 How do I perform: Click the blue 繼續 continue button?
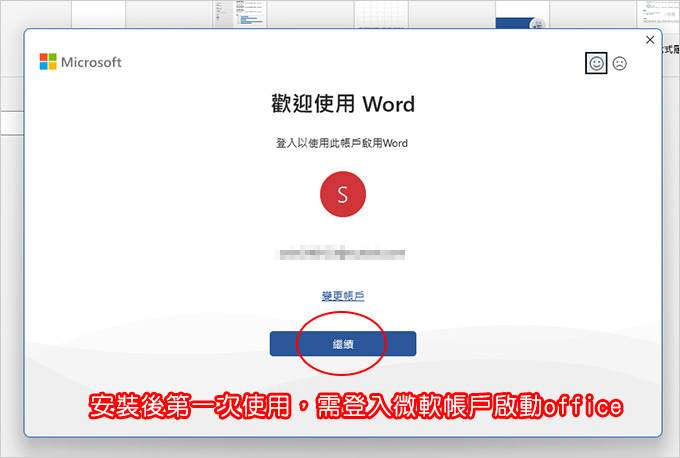coord(343,344)
